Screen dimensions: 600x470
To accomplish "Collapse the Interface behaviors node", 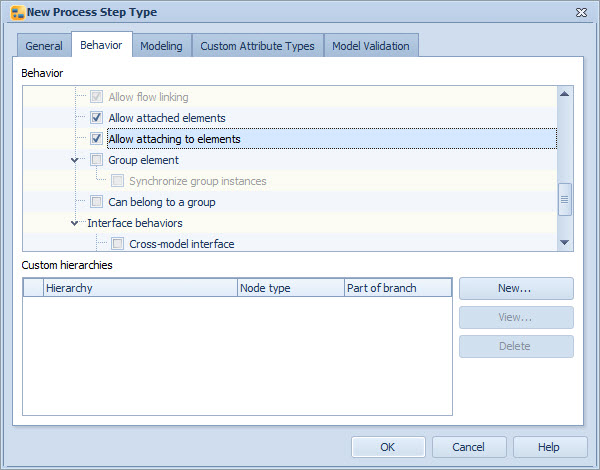I will pos(75,223).
